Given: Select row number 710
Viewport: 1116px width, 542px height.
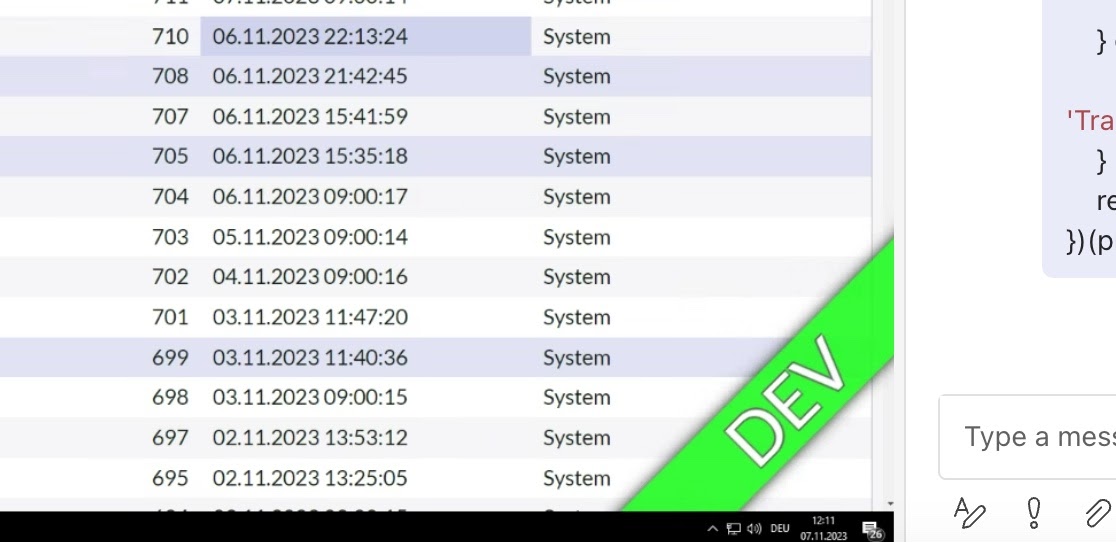Looking at the screenshot, I should tap(170, 36).
